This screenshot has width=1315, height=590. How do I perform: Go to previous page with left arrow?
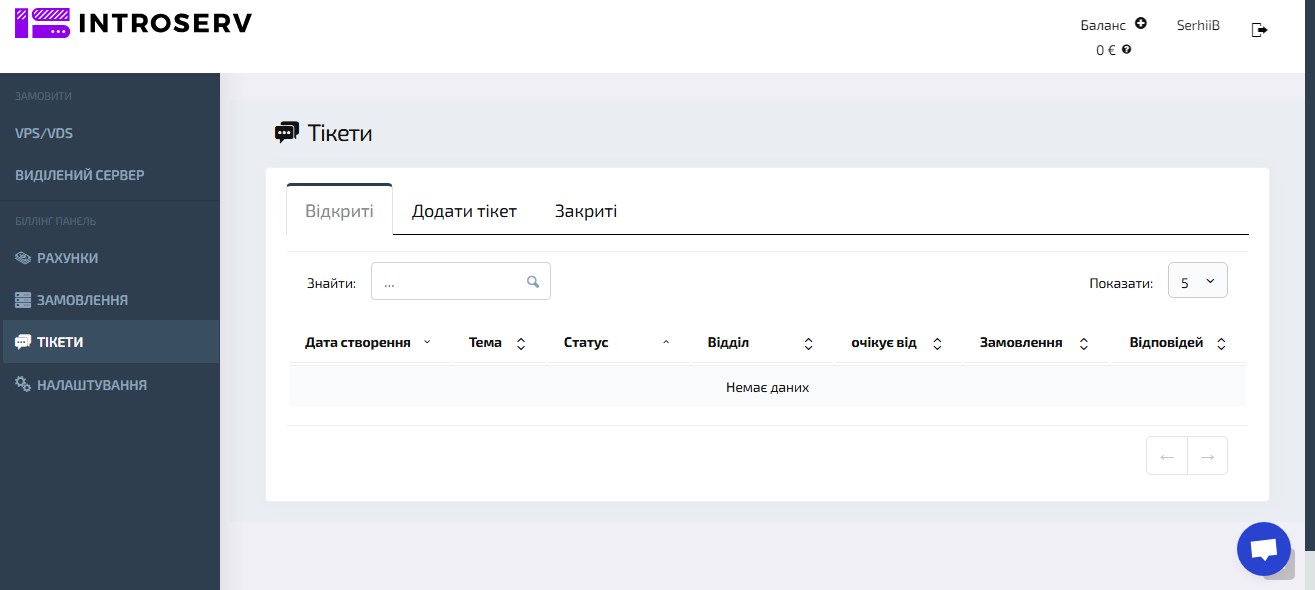pyautogui.click(x=1166, y=456)
